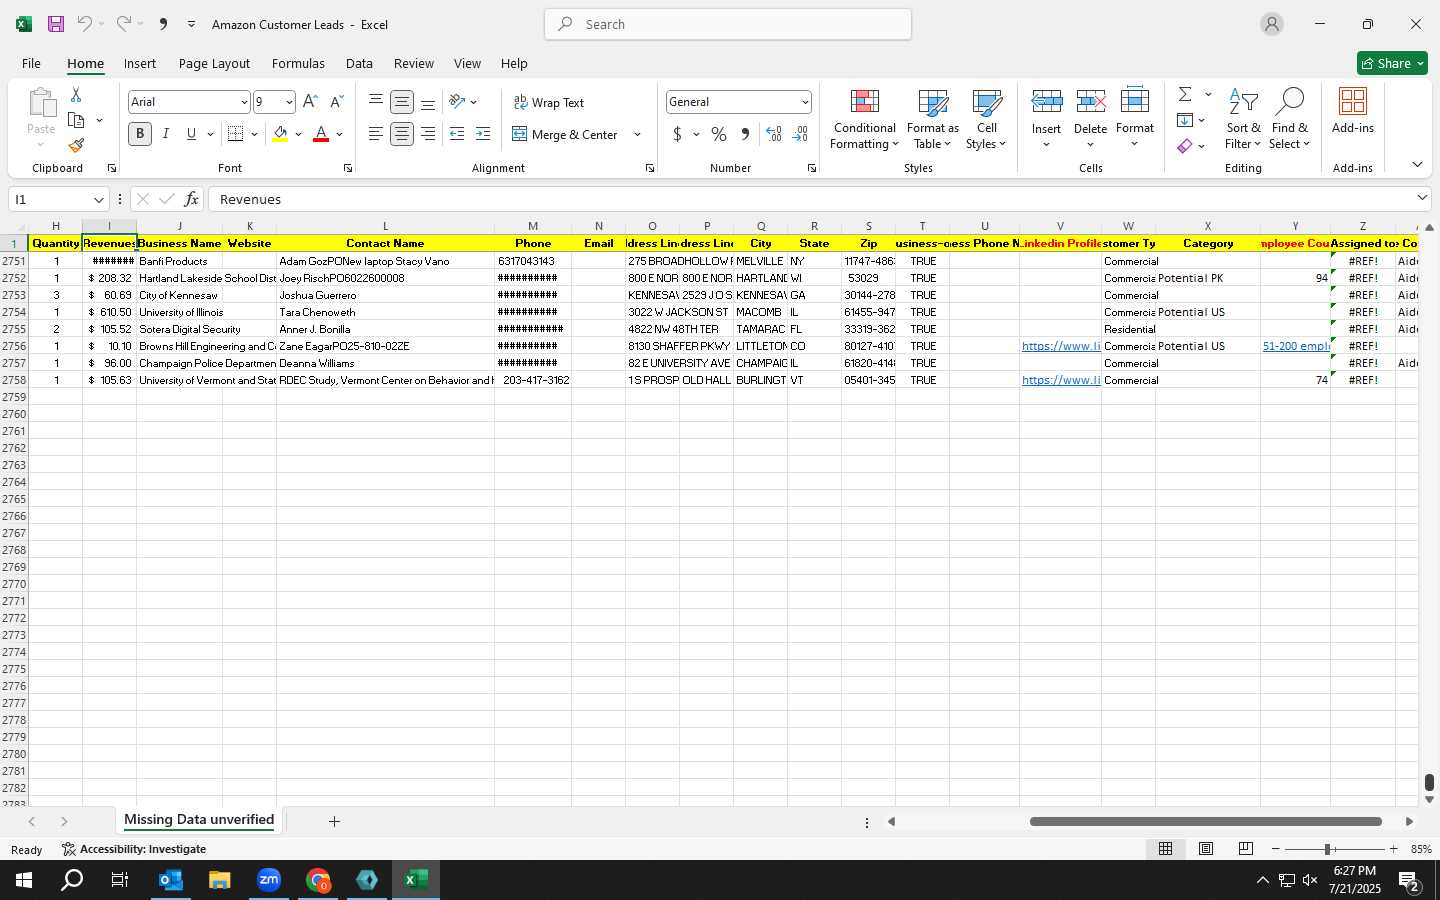The image size is (1440, 900).
Task: Click the Delete cells icon
Action: 1091,101
